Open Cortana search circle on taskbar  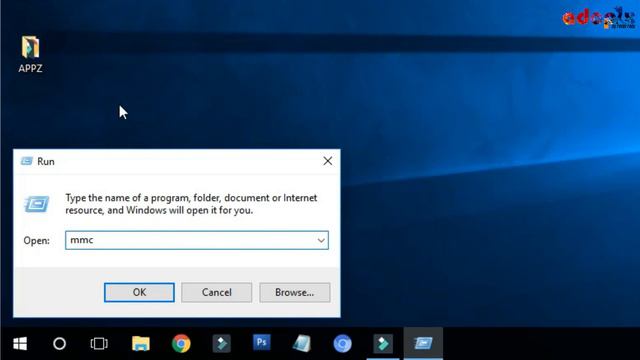tap(60, 344)
